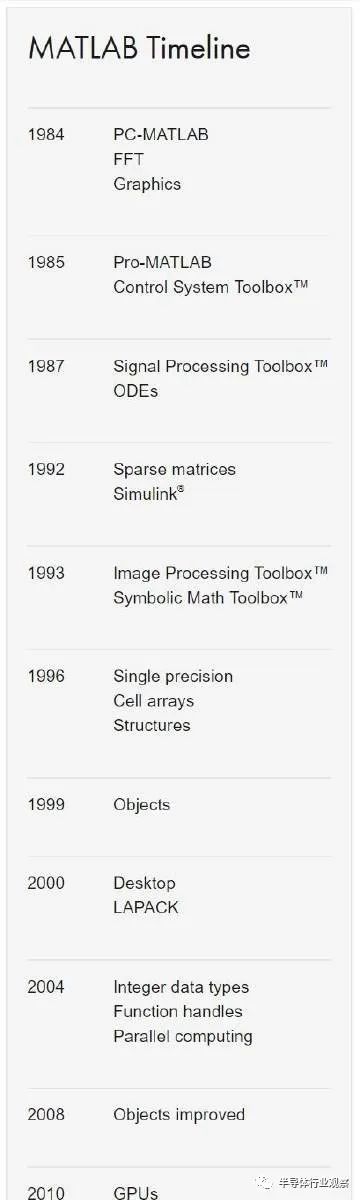
Task: Click the Objects entry for 1999
Action: 142,804
